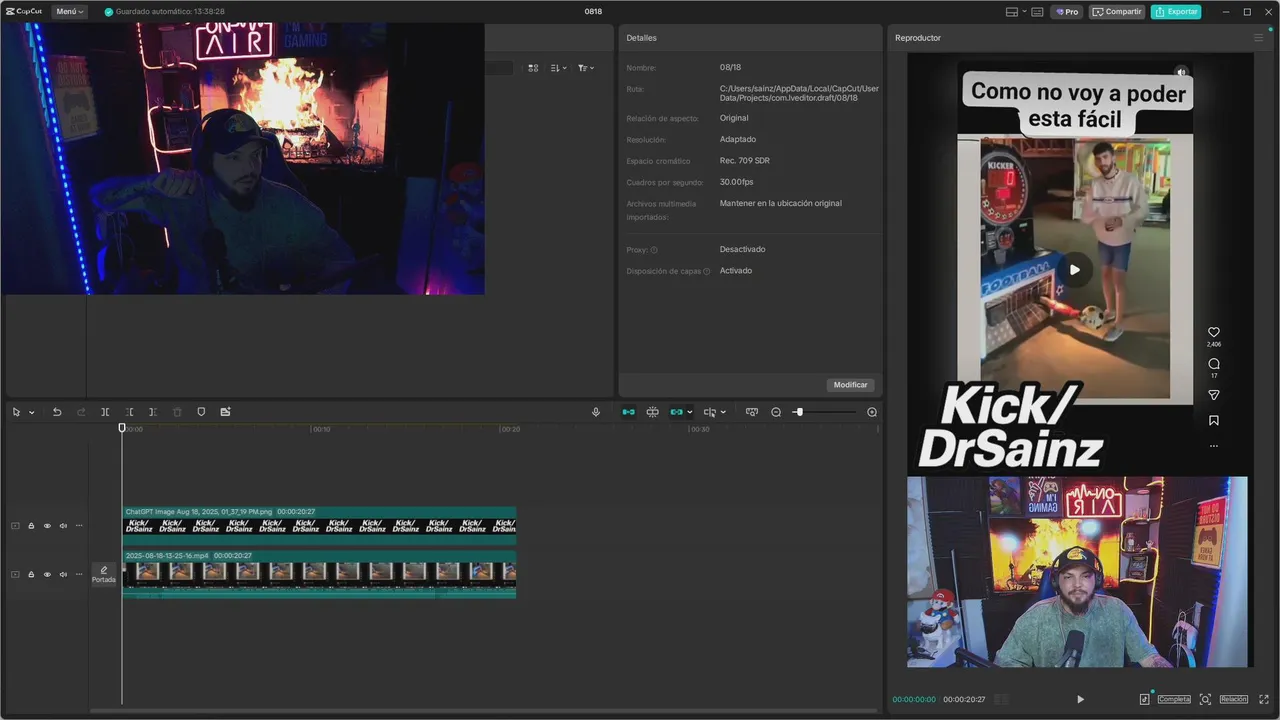Viewport: 1280px width, 720px height.
Task: Select the 2025-08-18-13-25-16.mp4 clip
Action: click(319, 574)
